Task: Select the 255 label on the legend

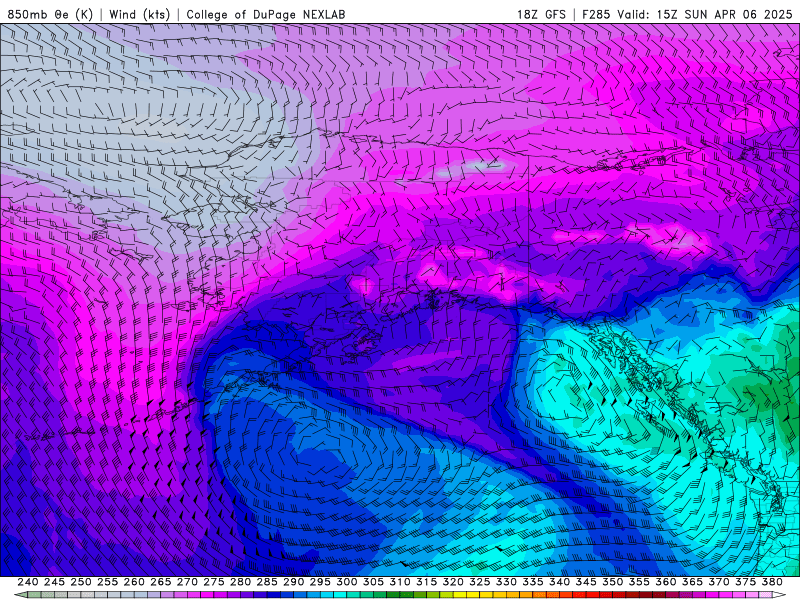Action: click(x=107, y=582)
